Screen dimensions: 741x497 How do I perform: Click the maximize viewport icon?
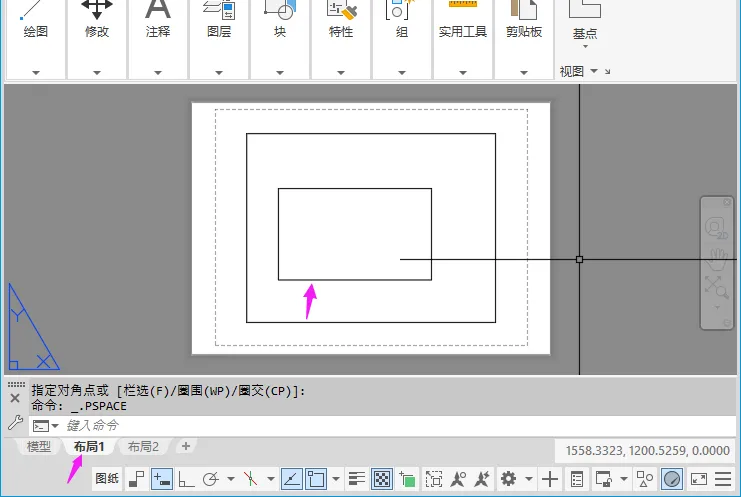tap(434, 479)
